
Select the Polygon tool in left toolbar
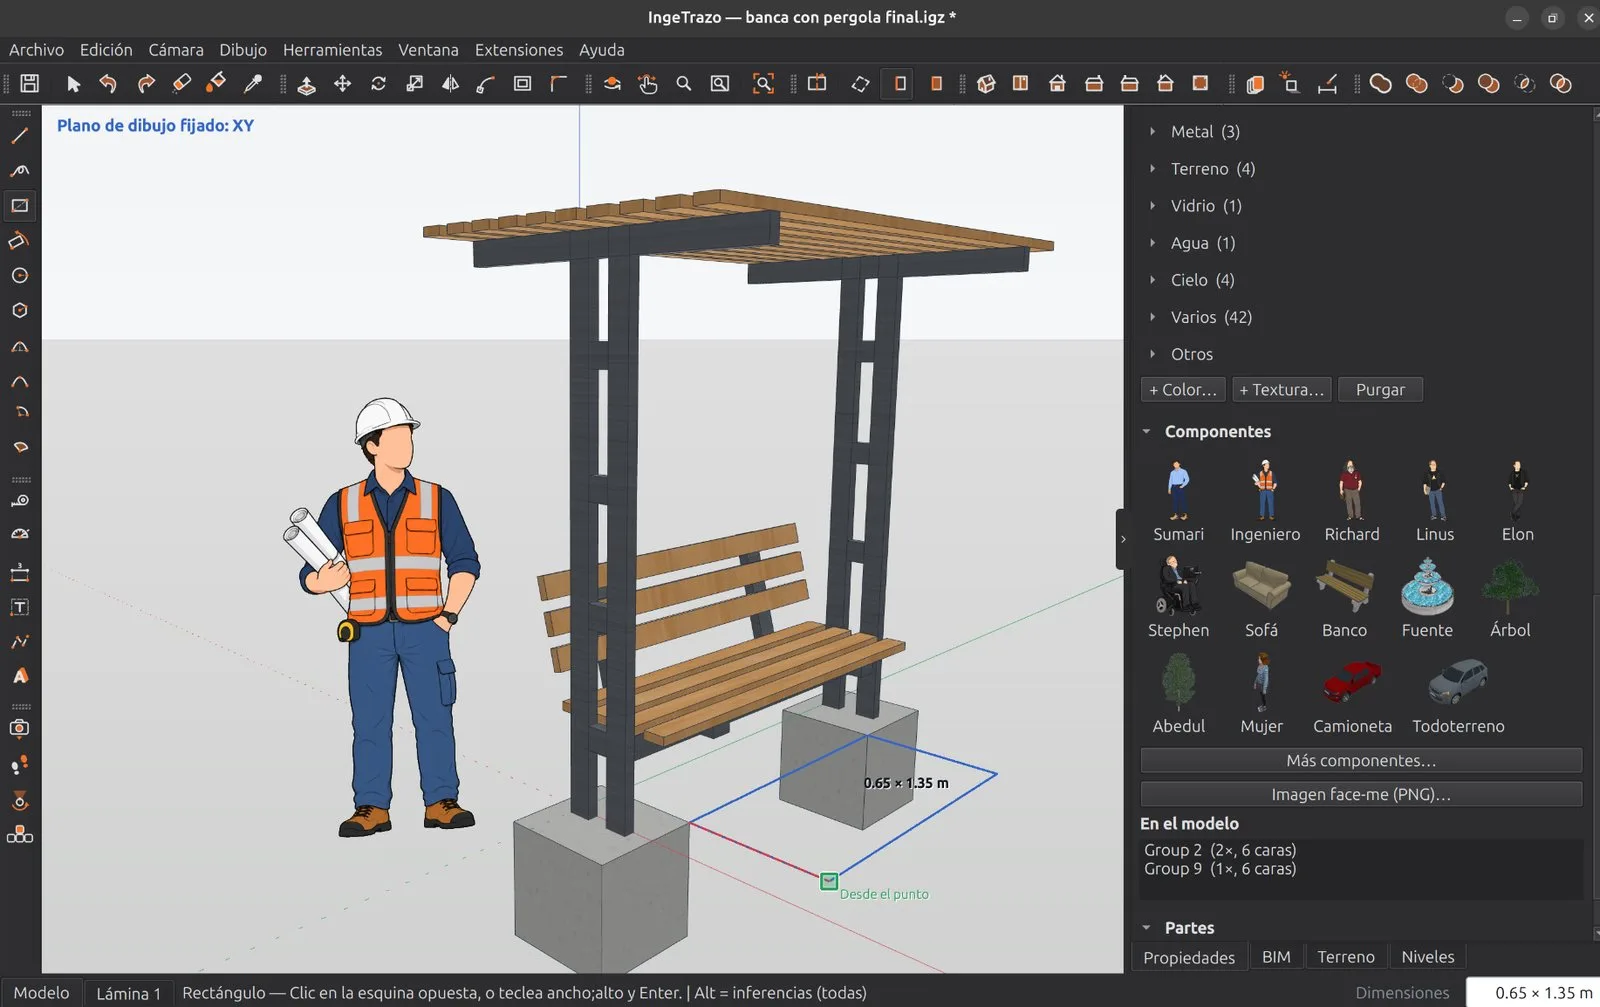coord(20,311)
